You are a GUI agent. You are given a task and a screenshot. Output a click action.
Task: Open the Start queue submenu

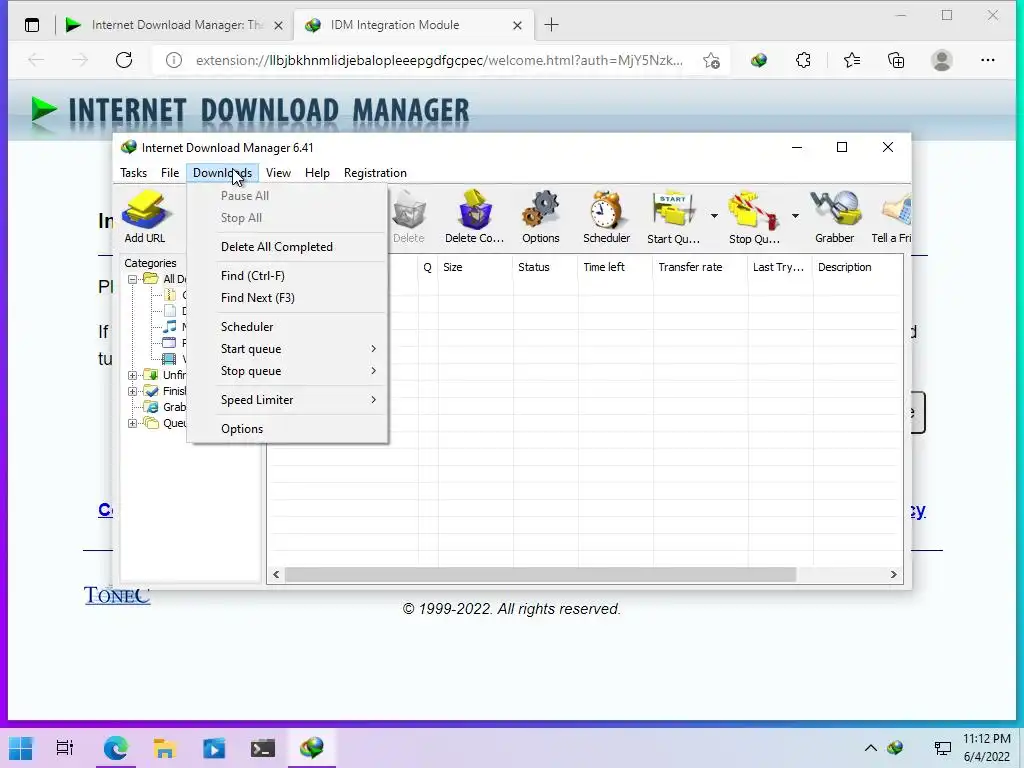coord(287,349)
